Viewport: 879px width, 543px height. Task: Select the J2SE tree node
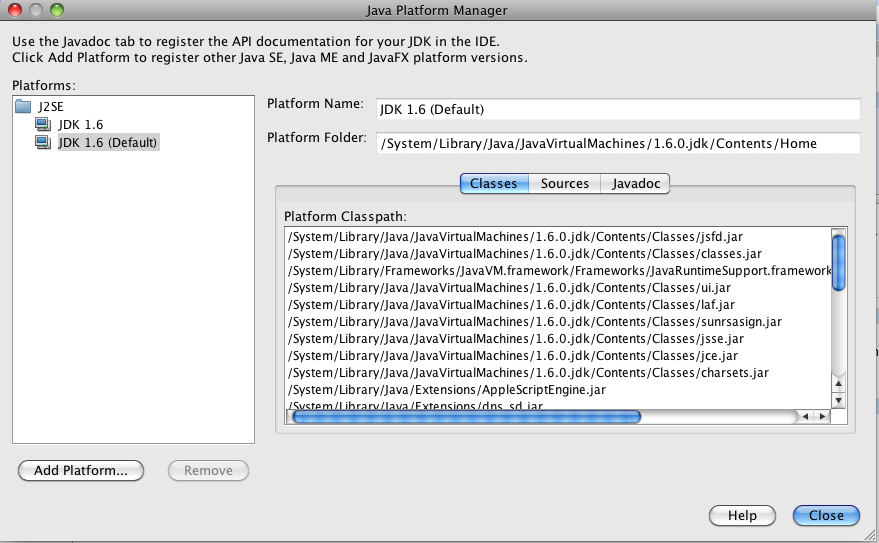[51, 106]
